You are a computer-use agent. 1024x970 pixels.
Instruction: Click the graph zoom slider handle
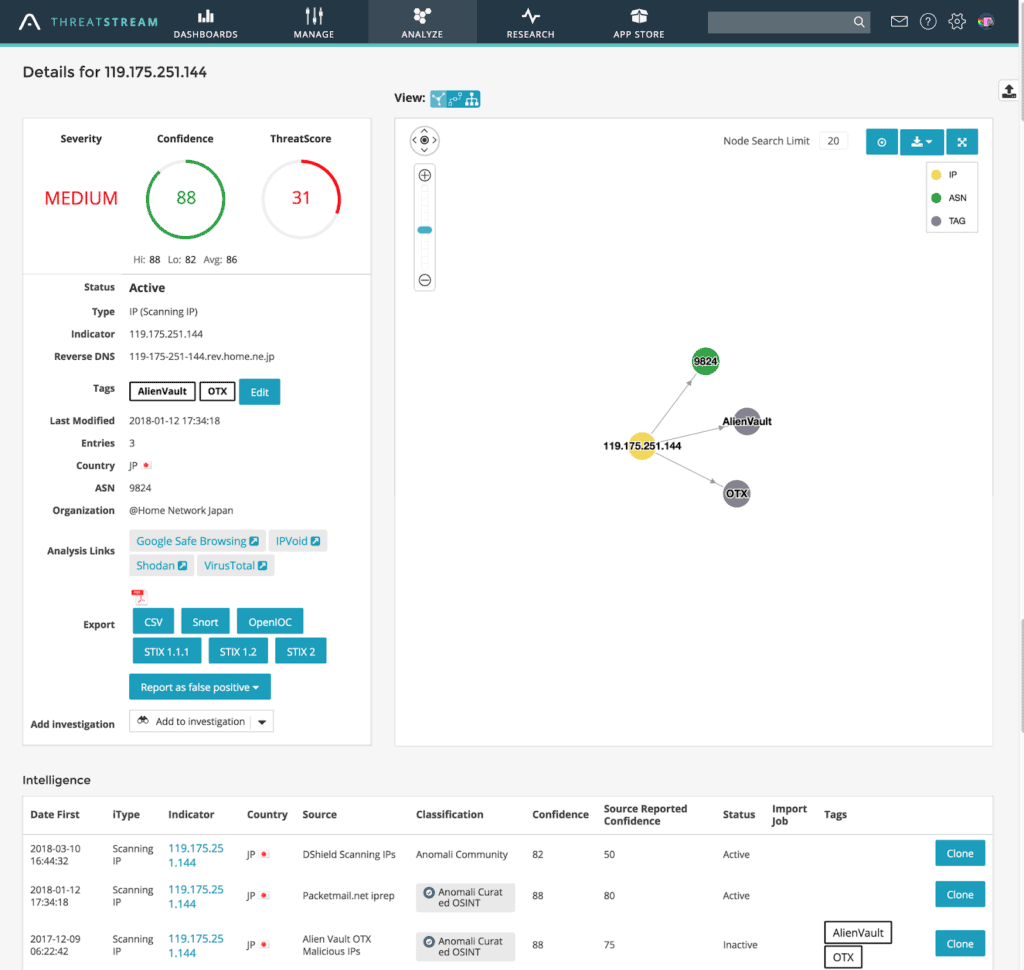(424, 230)
